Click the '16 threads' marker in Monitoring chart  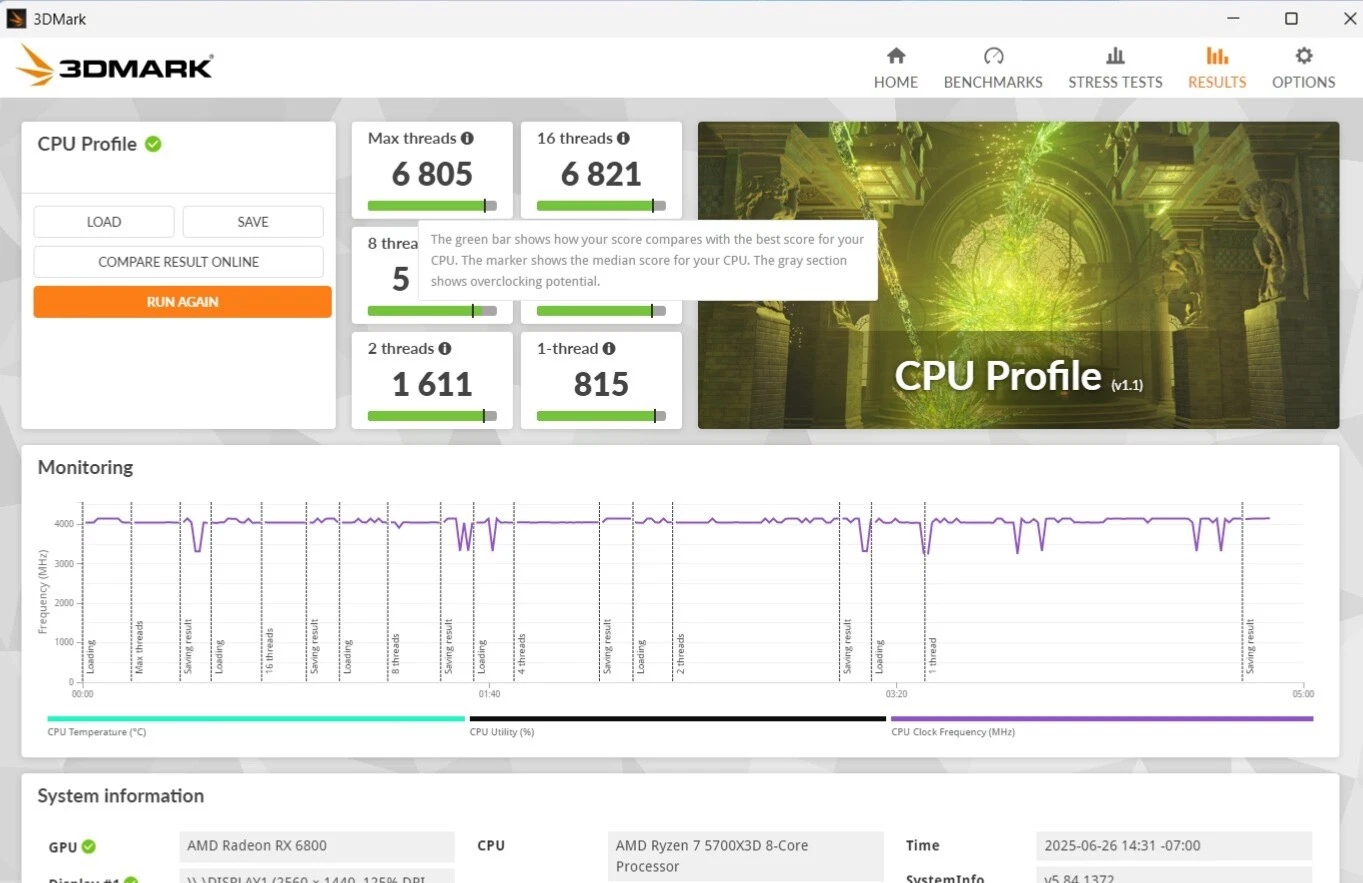point(269,650)
